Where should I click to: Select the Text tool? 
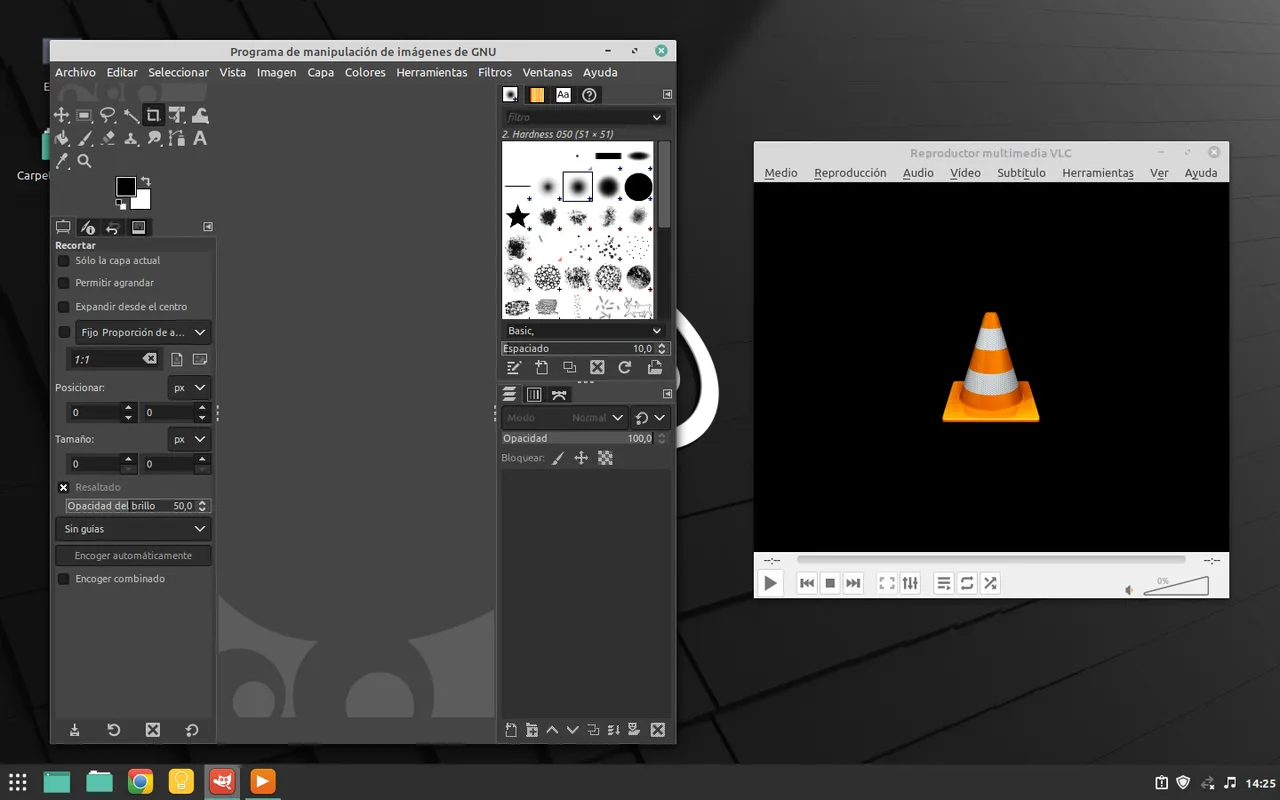(200, 138)
